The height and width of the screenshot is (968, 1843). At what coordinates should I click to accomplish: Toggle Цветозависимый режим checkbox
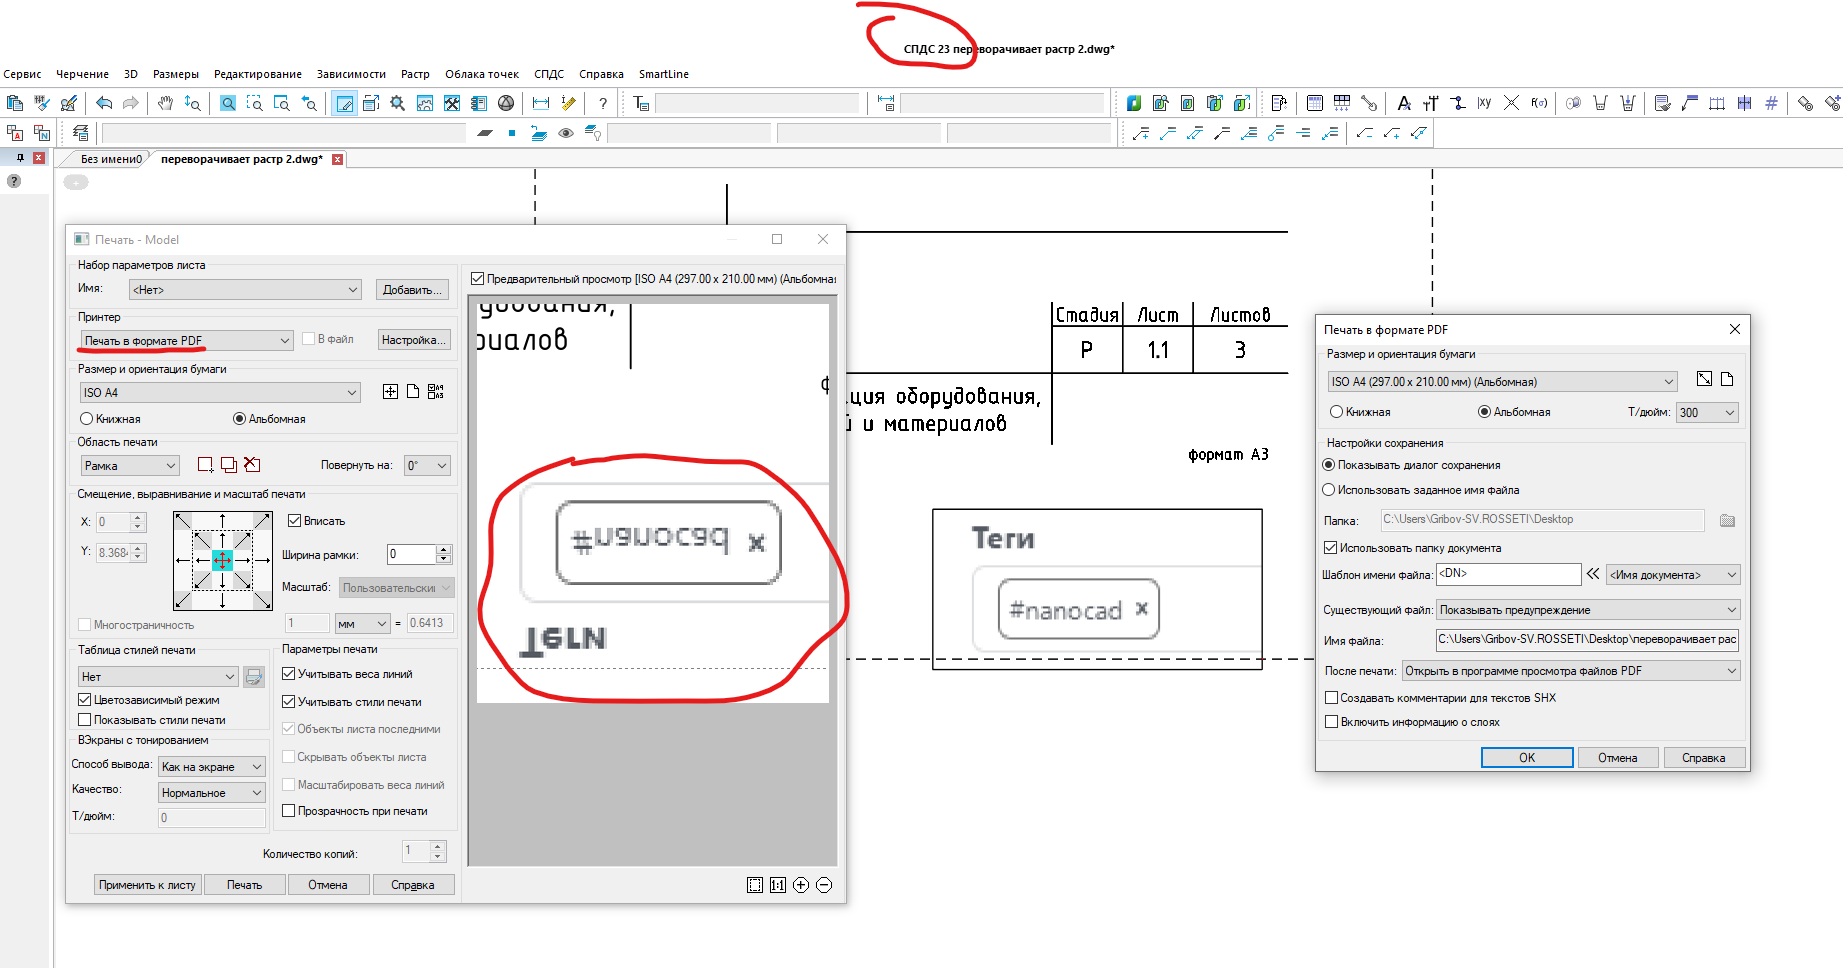pyautogui.click(x=85, y=700)
